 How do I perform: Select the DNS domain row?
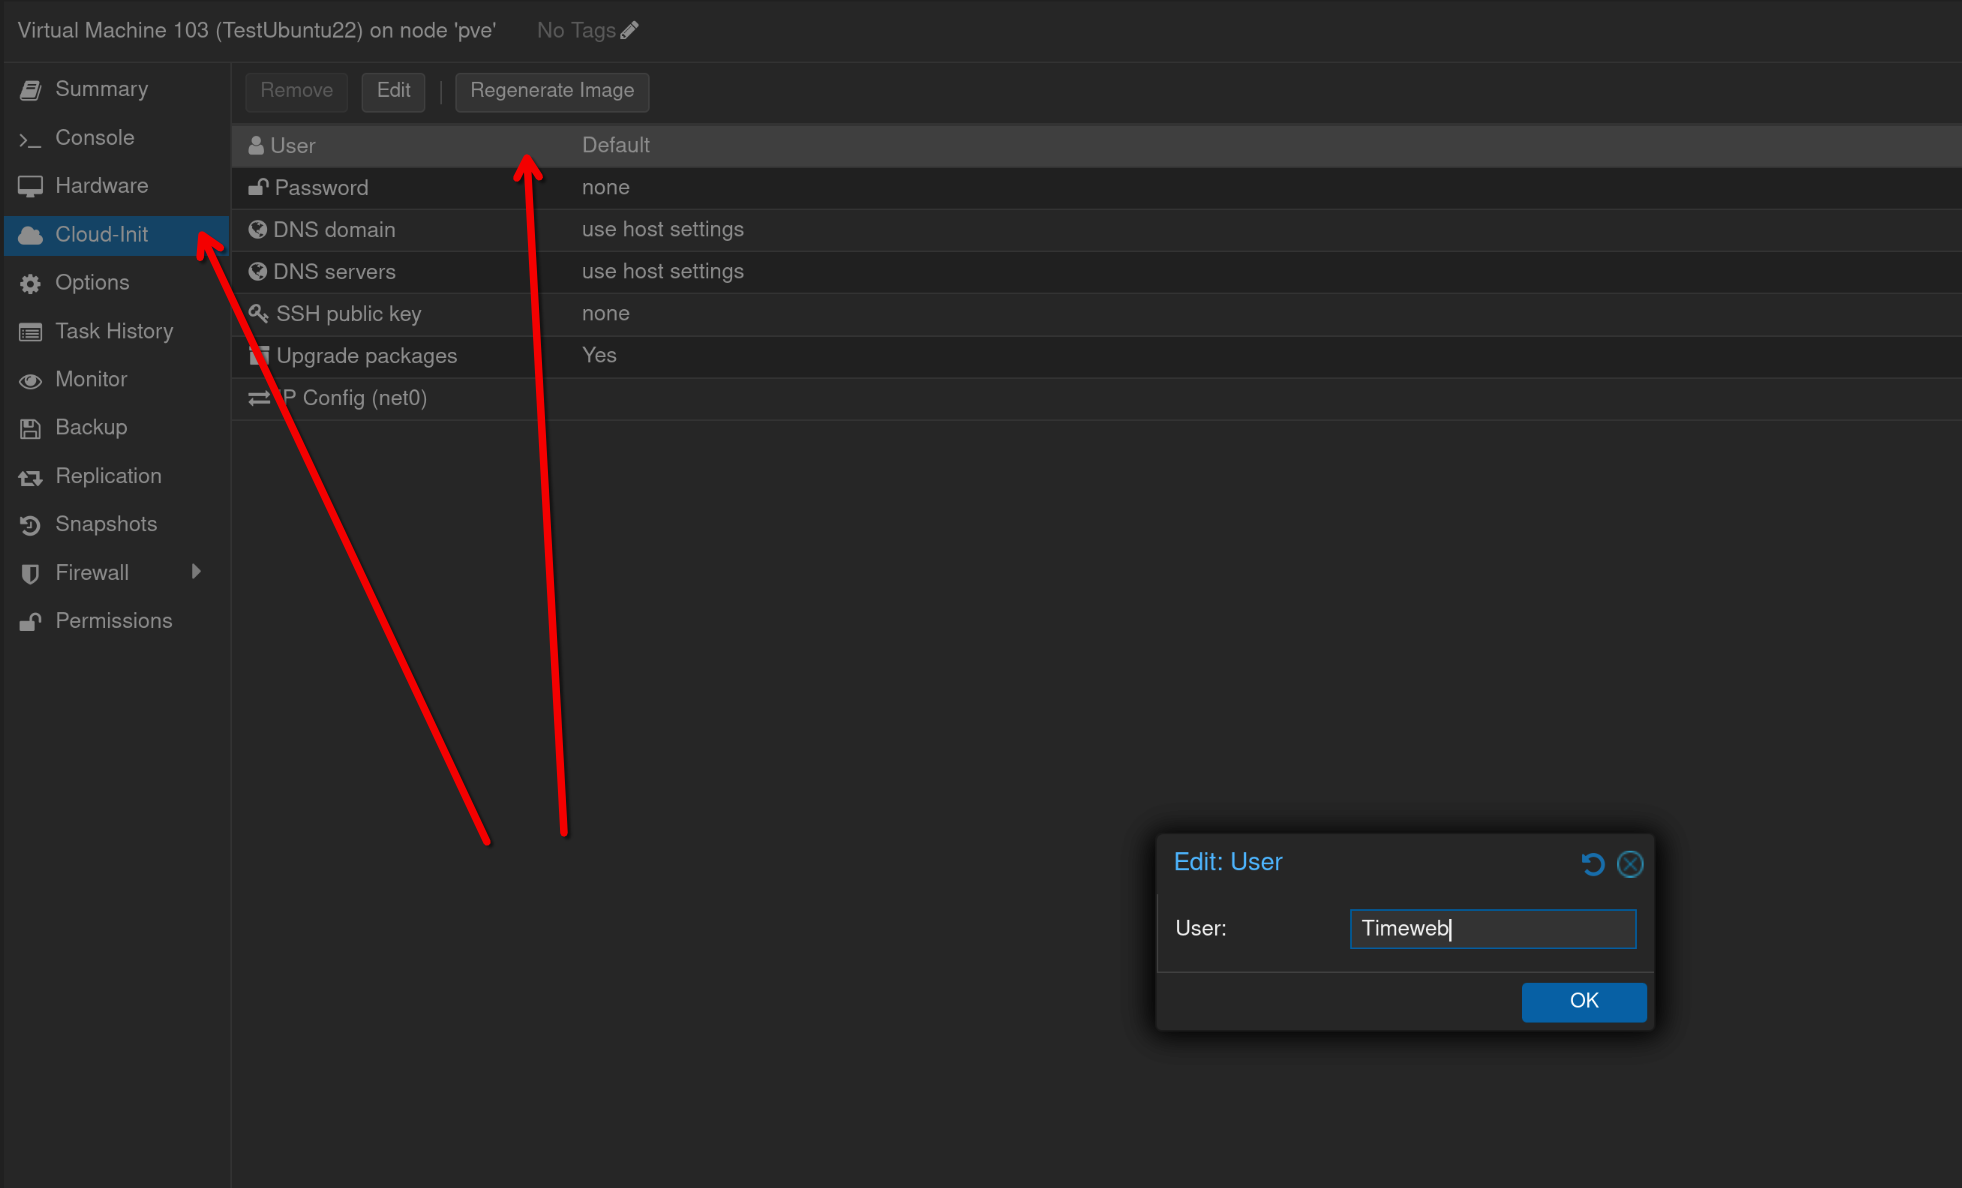tap(1096, 230)
